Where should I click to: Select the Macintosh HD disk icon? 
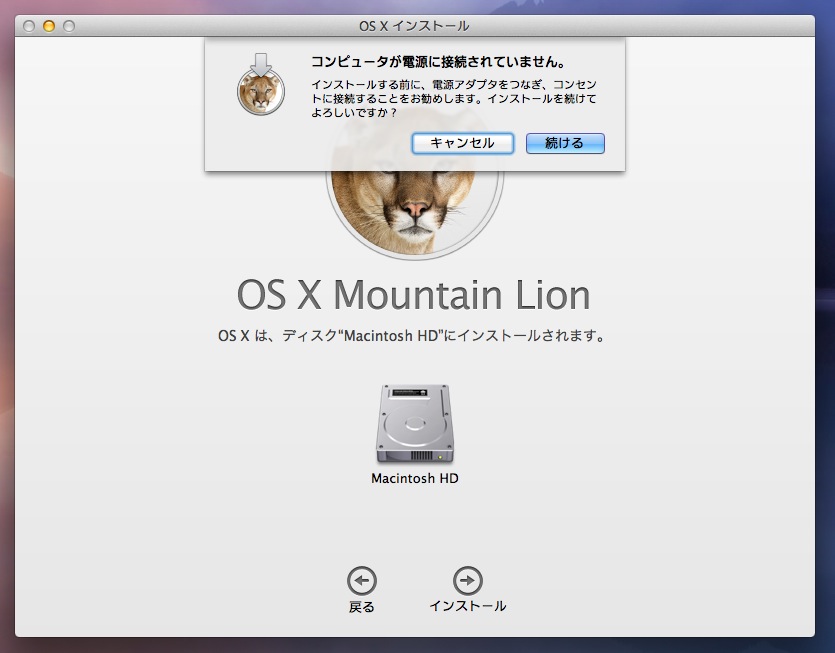[415, 423]
